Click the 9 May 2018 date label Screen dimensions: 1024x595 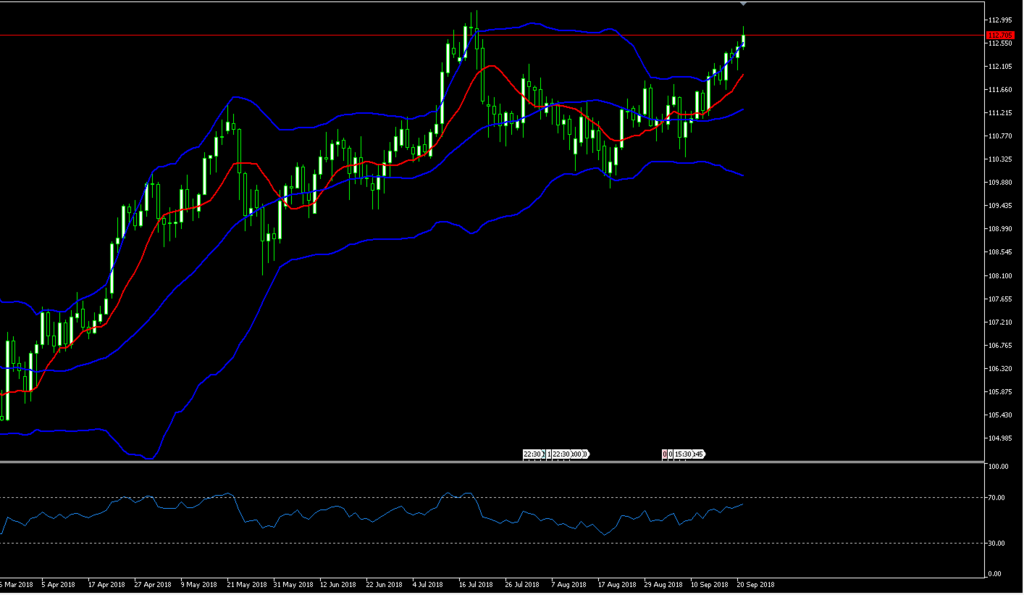[199, 585]
